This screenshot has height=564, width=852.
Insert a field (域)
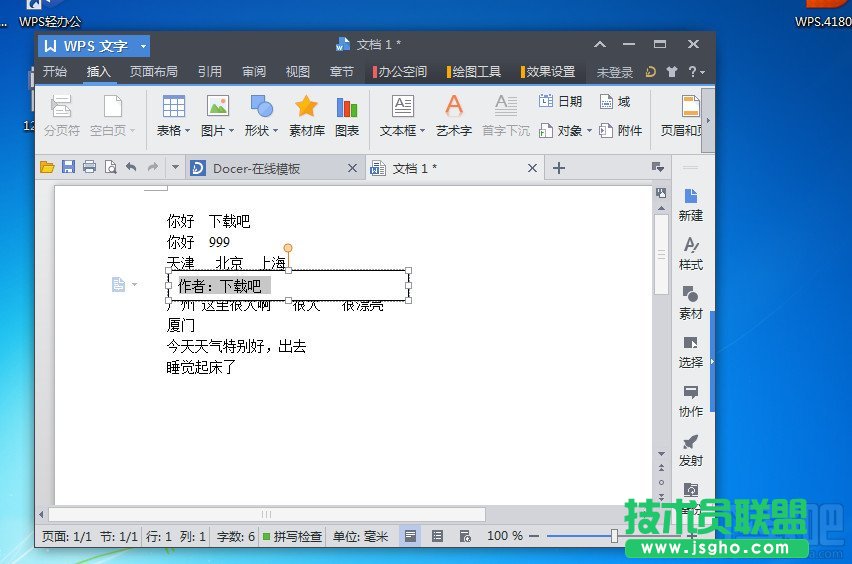(615, 102)
